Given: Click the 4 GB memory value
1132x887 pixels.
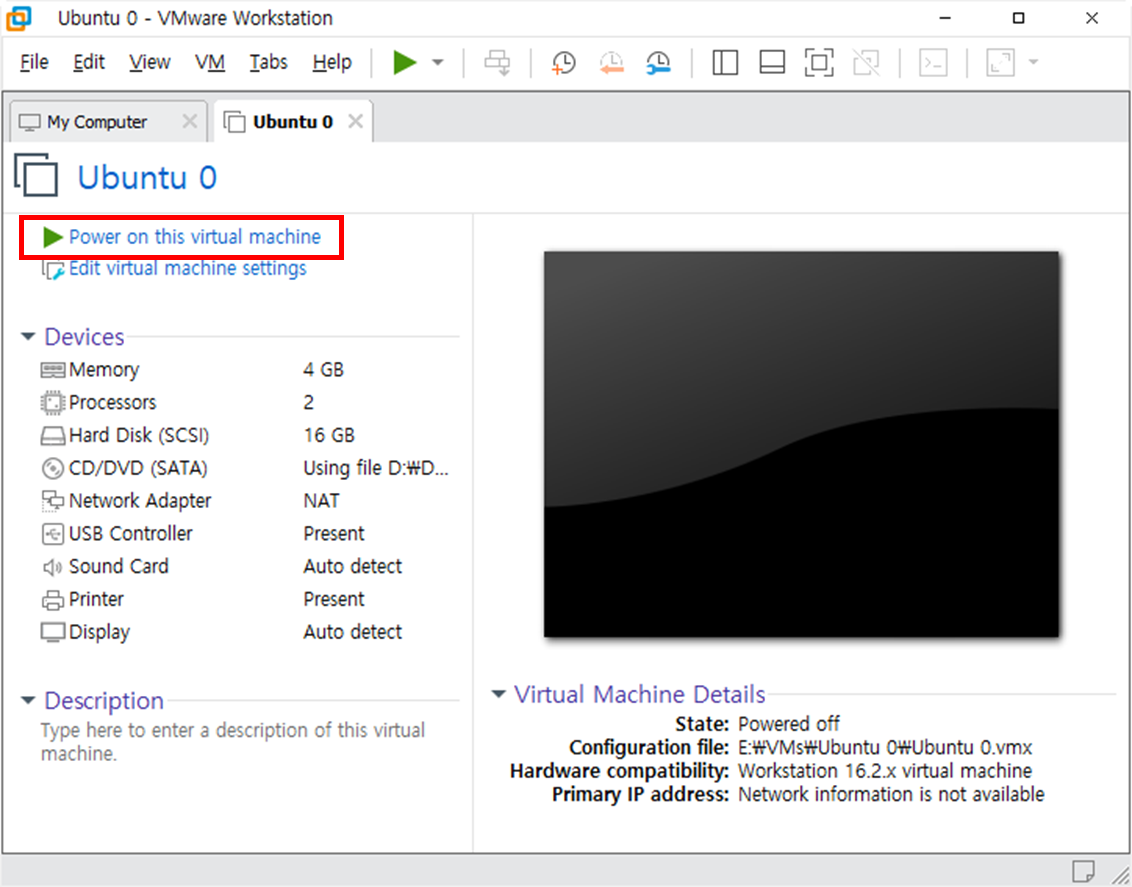Looking at the screenshot, I should (x=323, y=370).
